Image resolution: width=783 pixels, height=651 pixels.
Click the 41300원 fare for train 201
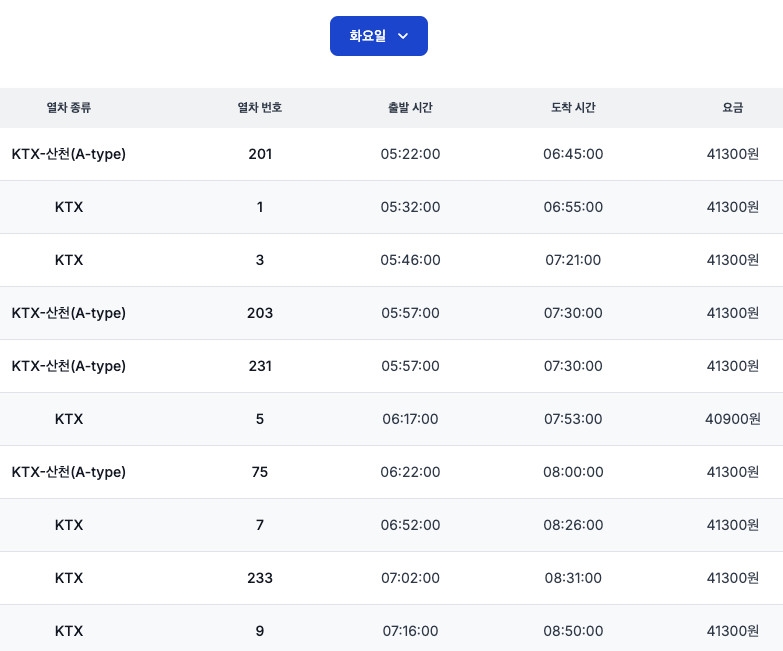pos(733,154)
